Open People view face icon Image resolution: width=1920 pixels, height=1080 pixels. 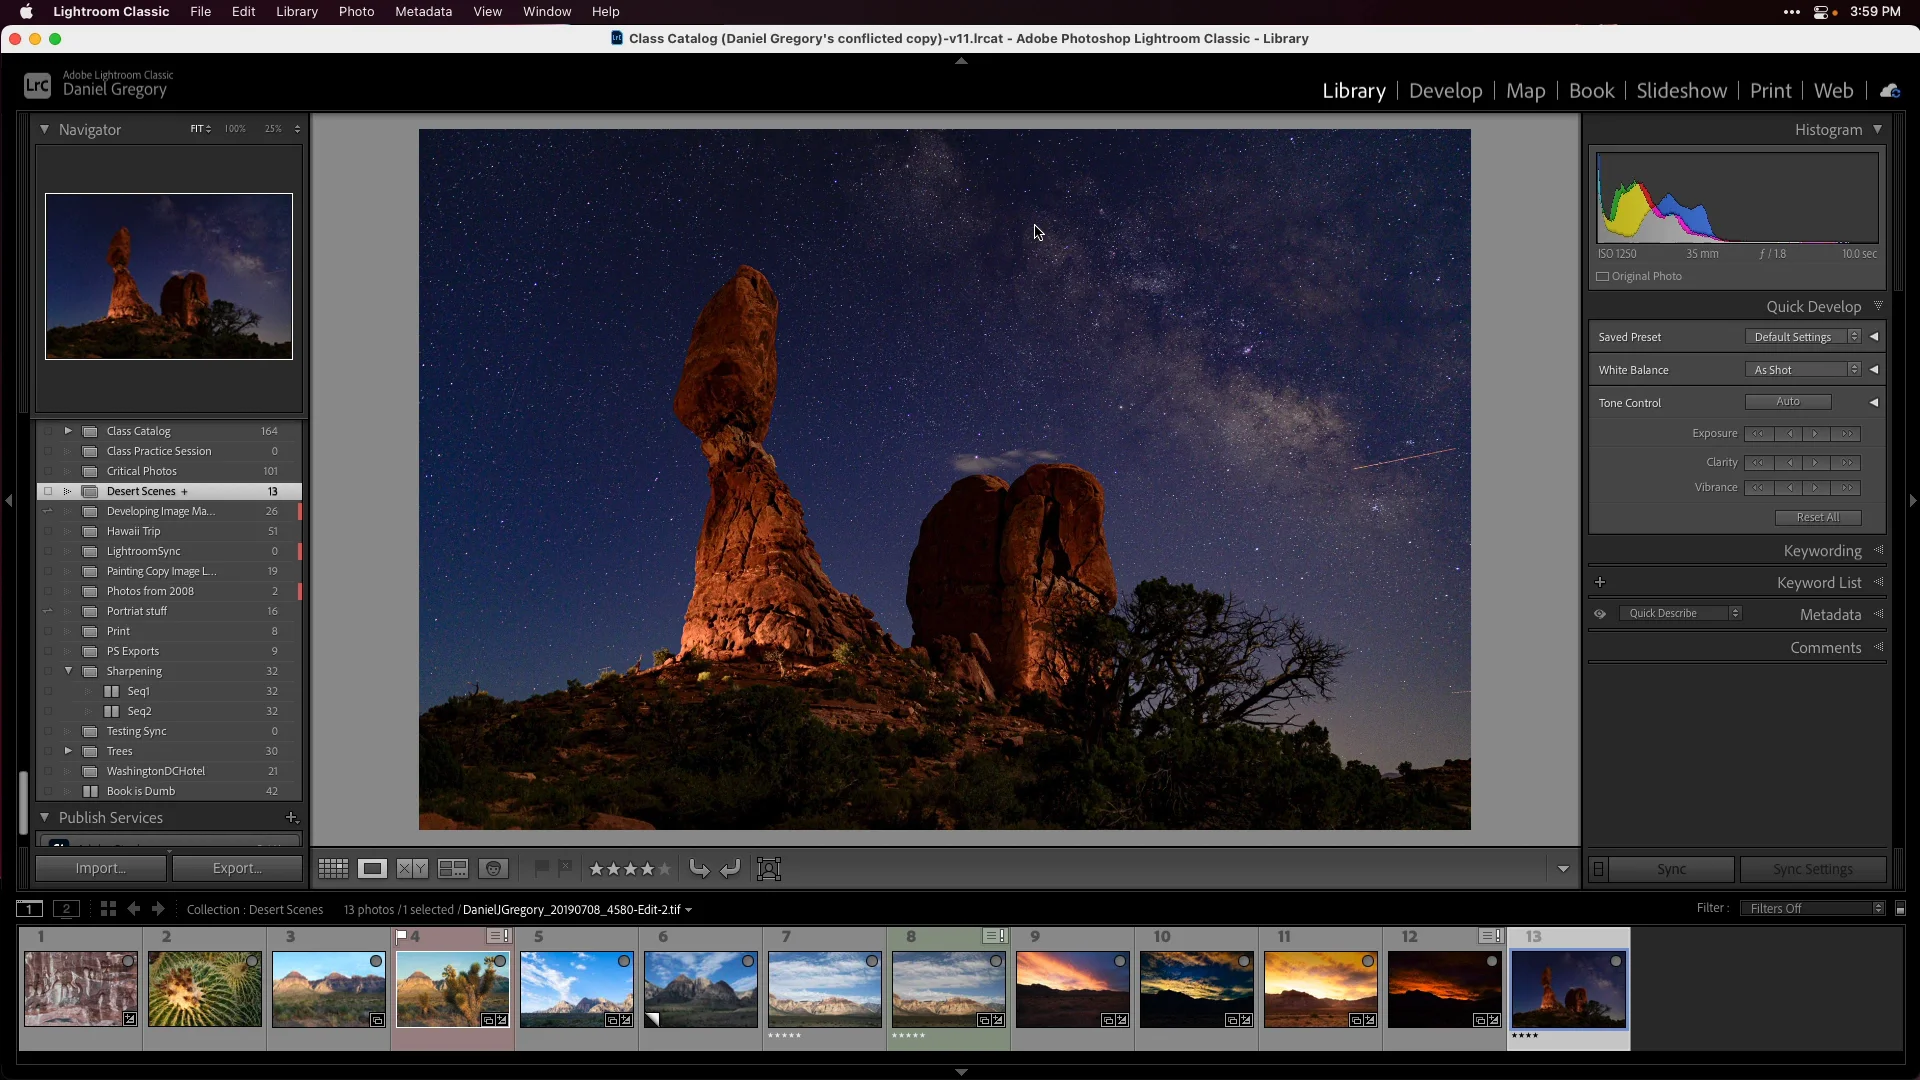tap(493, 869)
